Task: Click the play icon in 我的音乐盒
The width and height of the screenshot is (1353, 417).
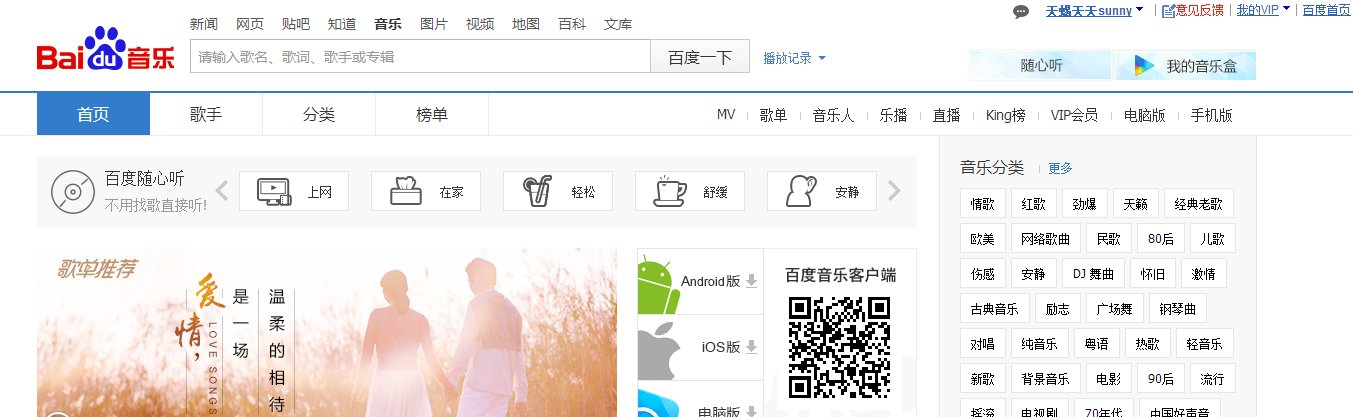Action: [x=1143, y=66]
